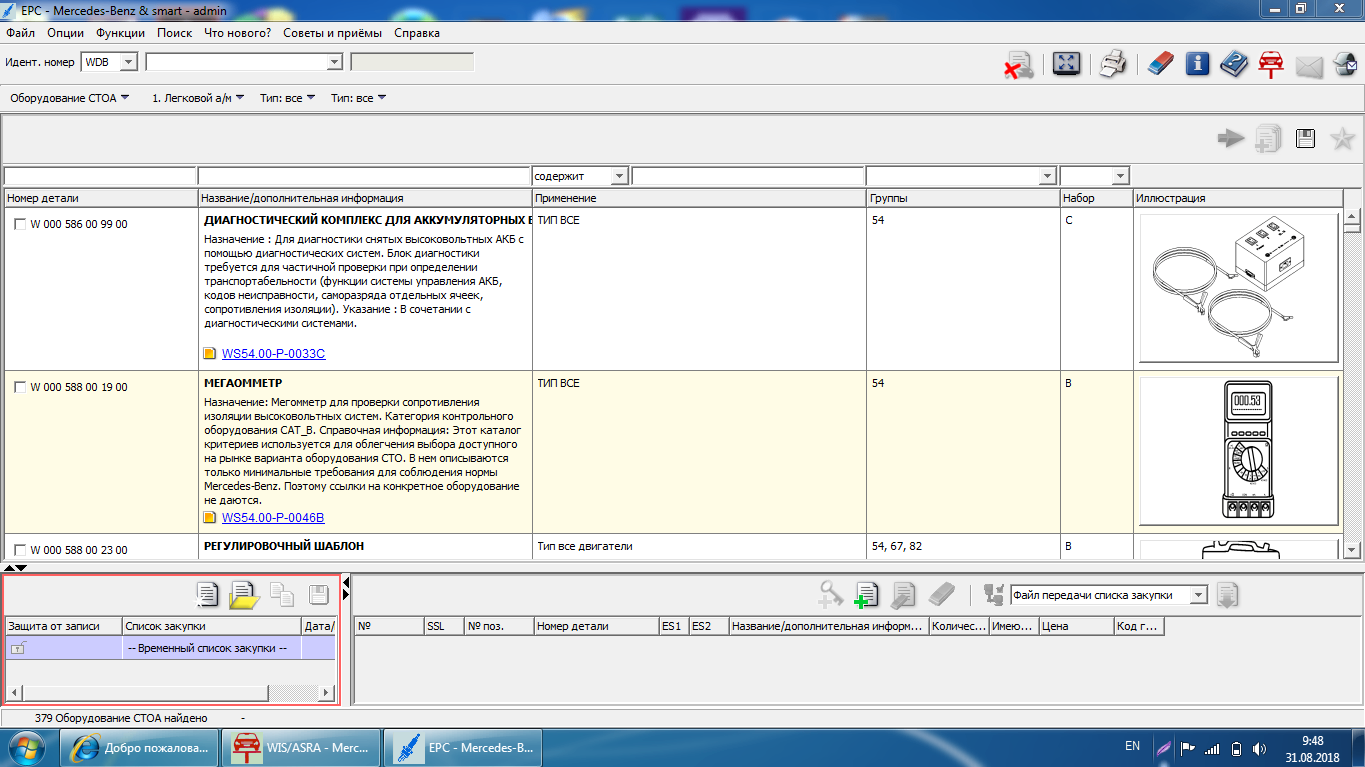This screenshot has height=767, width=1365.
Task: Click the grey arrow icon above the table
Action: pyautogui.click(x=1231, y=139)
